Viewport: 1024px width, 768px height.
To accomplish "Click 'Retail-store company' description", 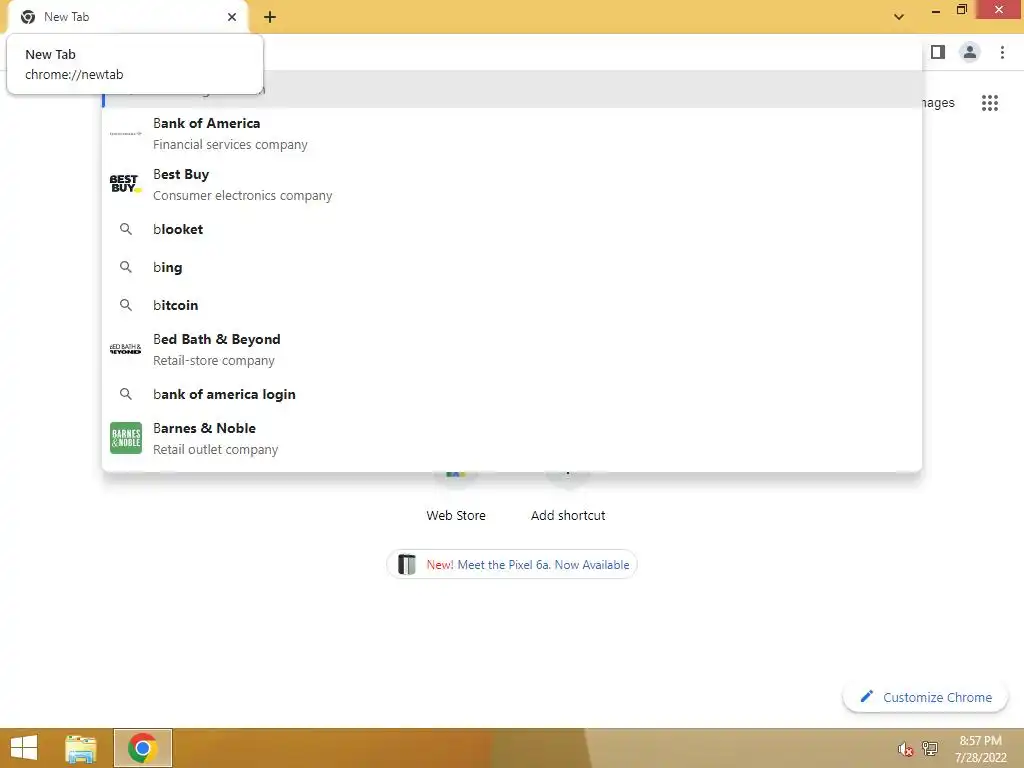I will pos(214,360).
